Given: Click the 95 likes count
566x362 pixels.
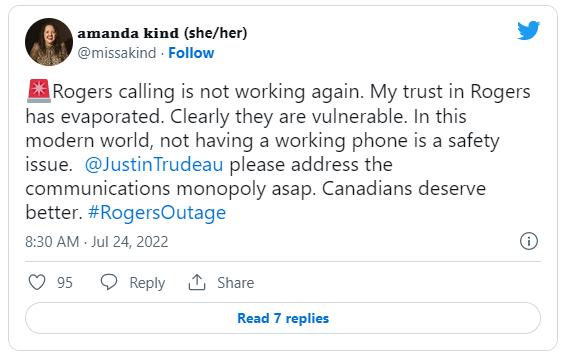Looking at the screenshot, I should point(65,283).
